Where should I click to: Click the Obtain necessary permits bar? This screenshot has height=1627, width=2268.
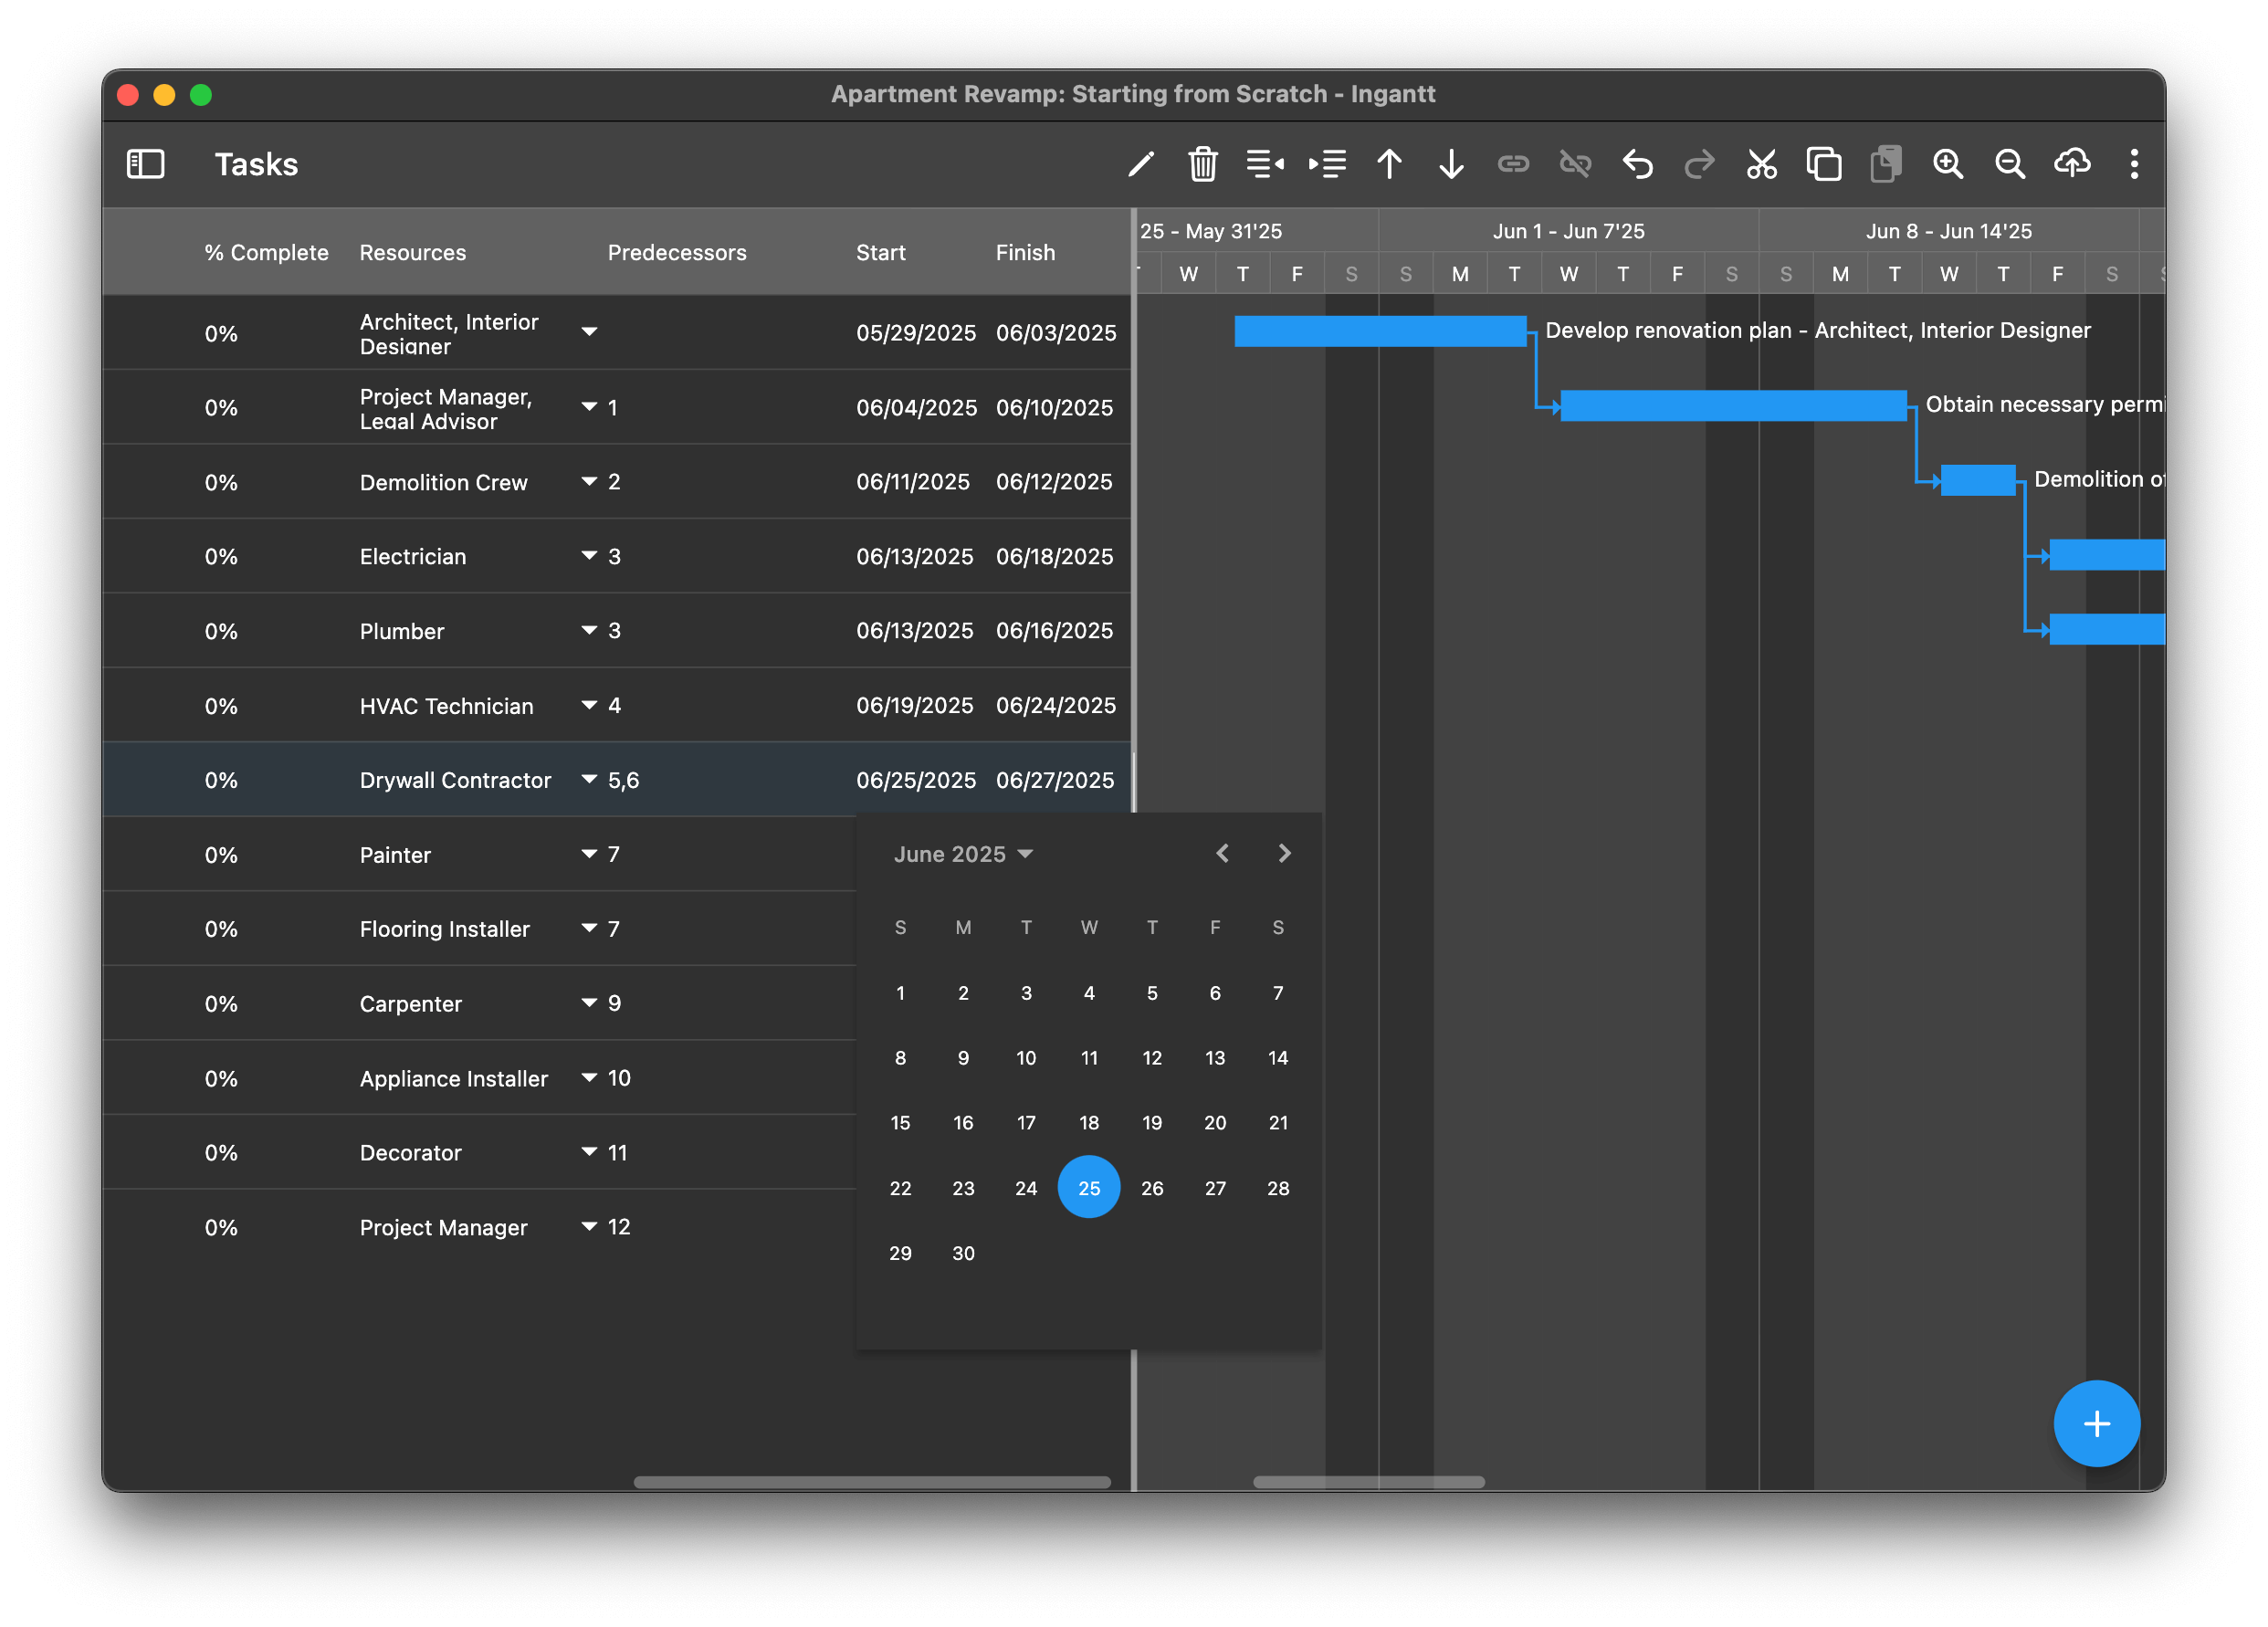click(1733, 406)
